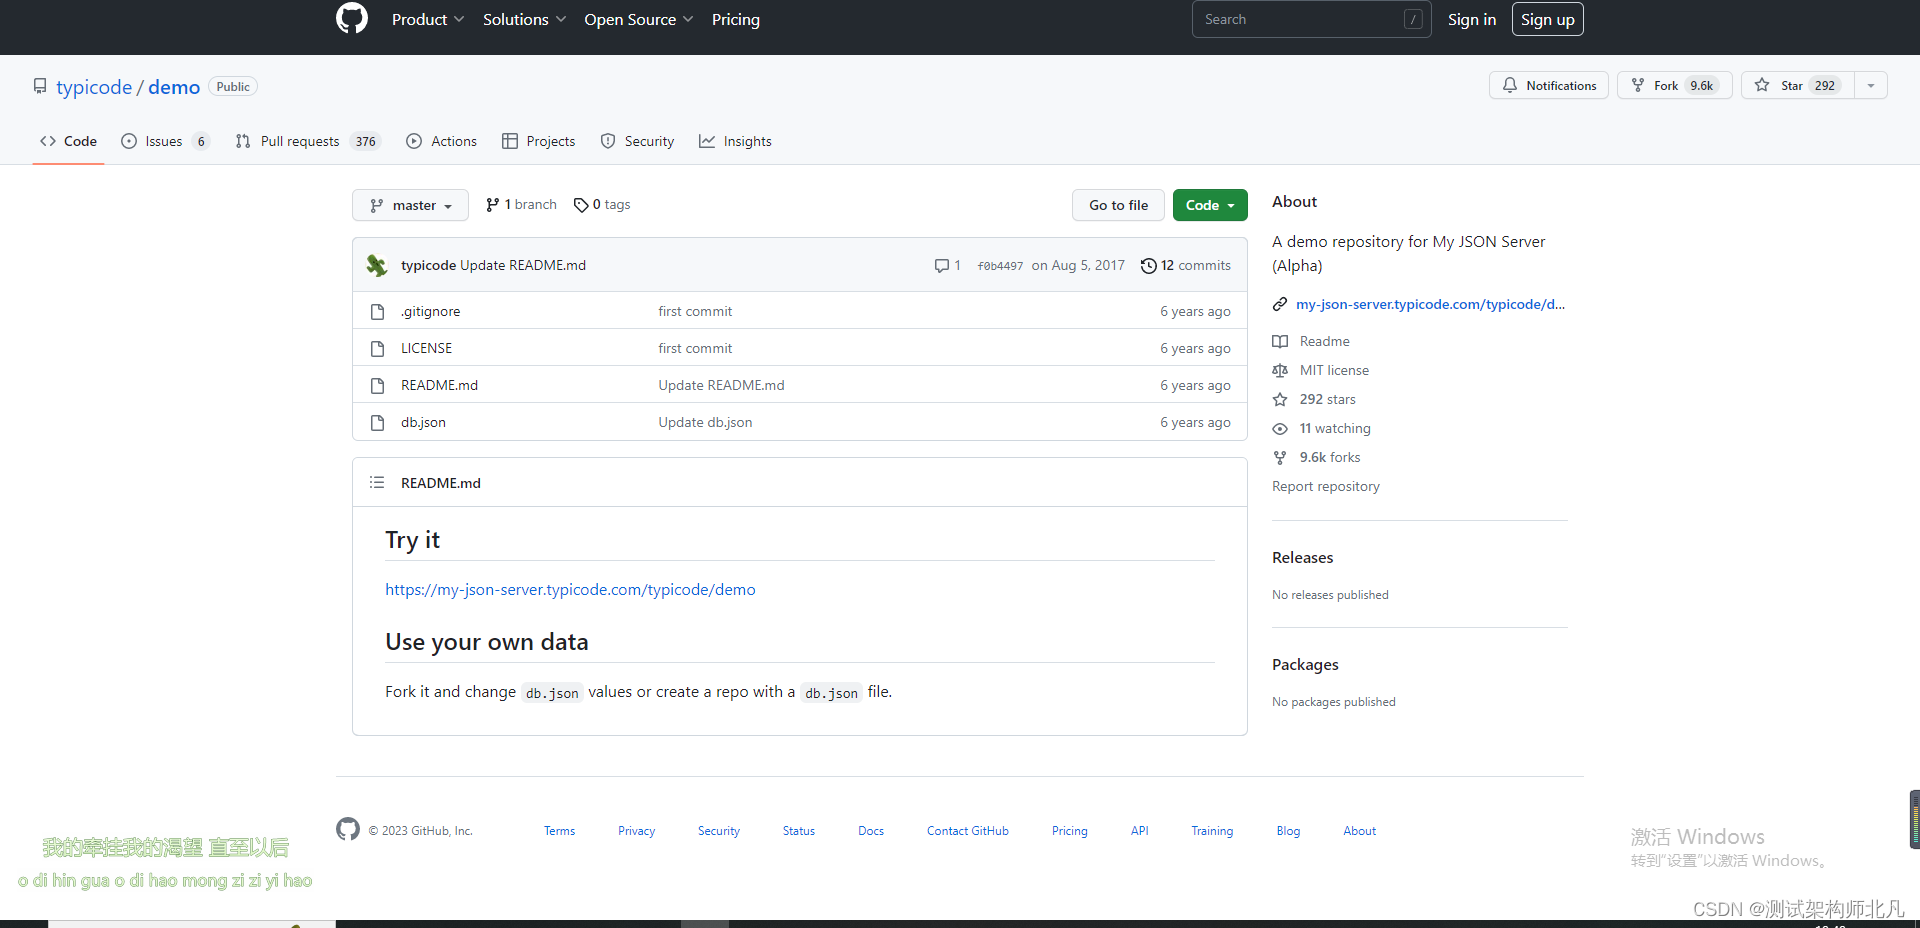1920x928 pixels.
Task: Open commit hash f0b4497
Action: (1000, 266)
